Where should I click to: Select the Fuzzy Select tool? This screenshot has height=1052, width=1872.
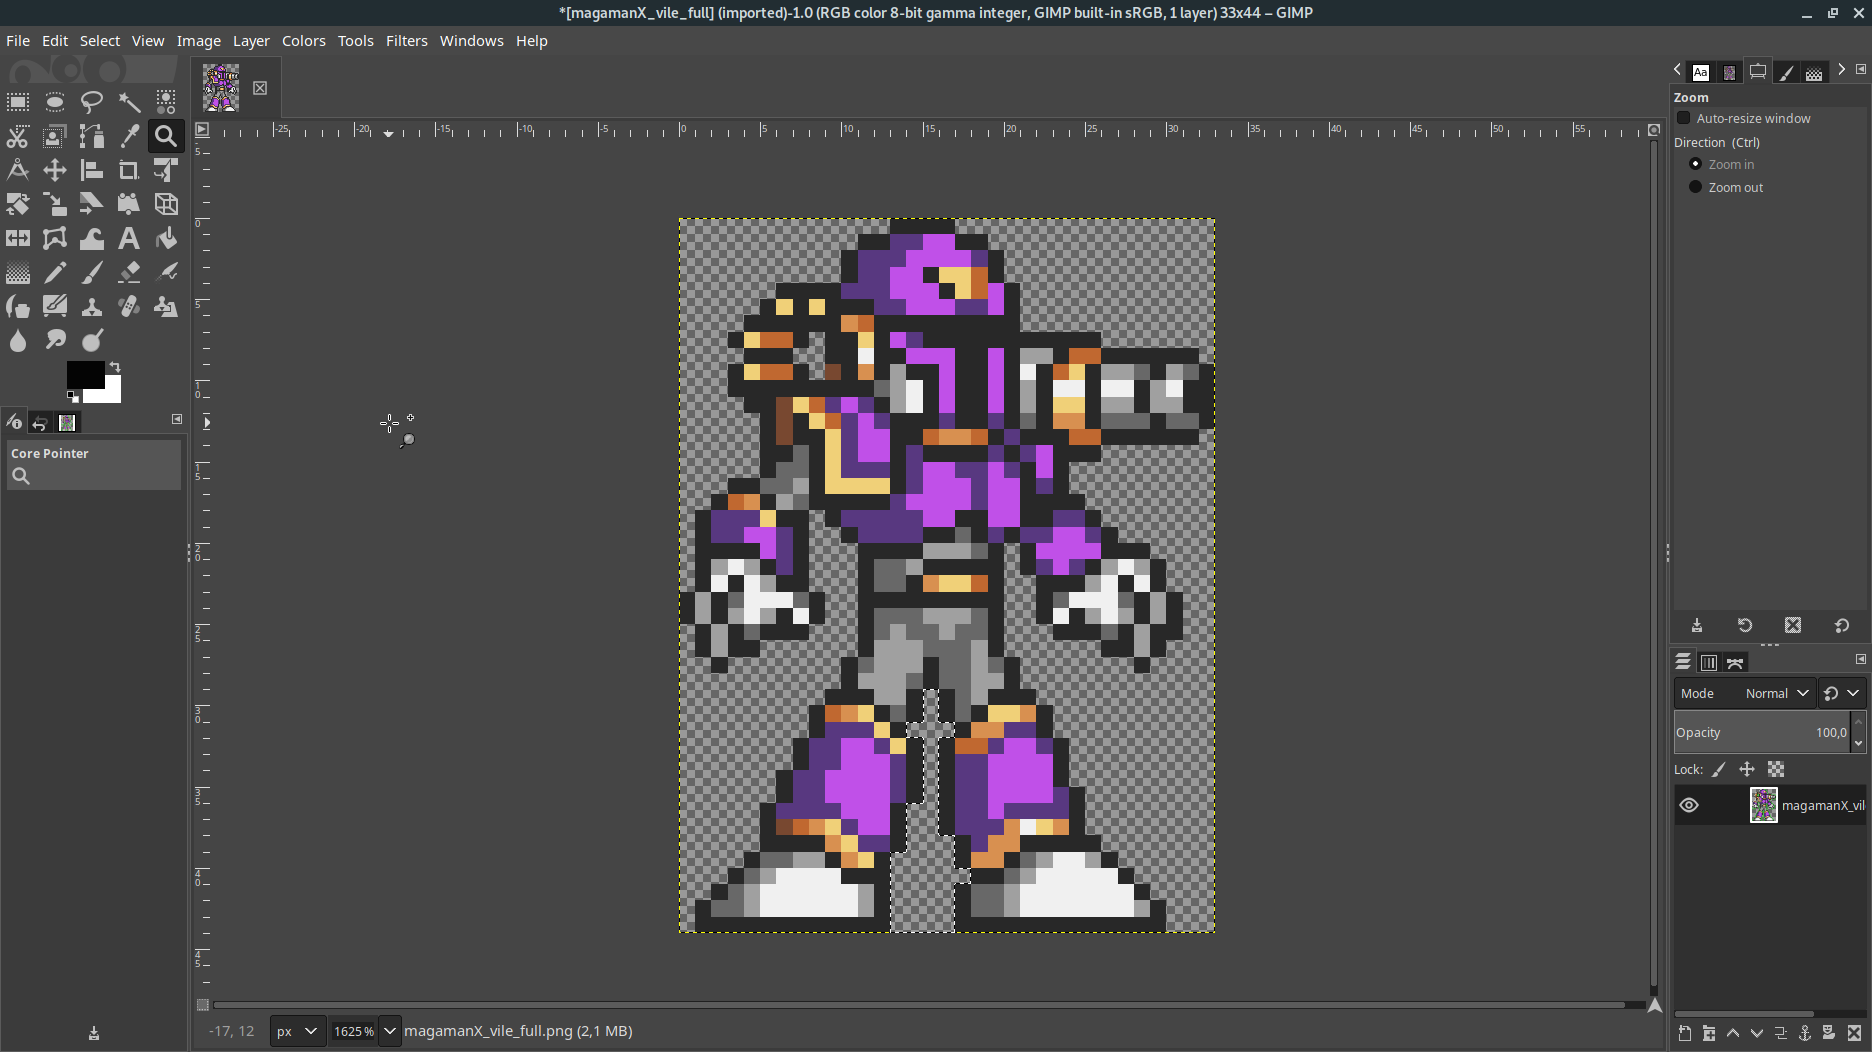pos(129,102)
